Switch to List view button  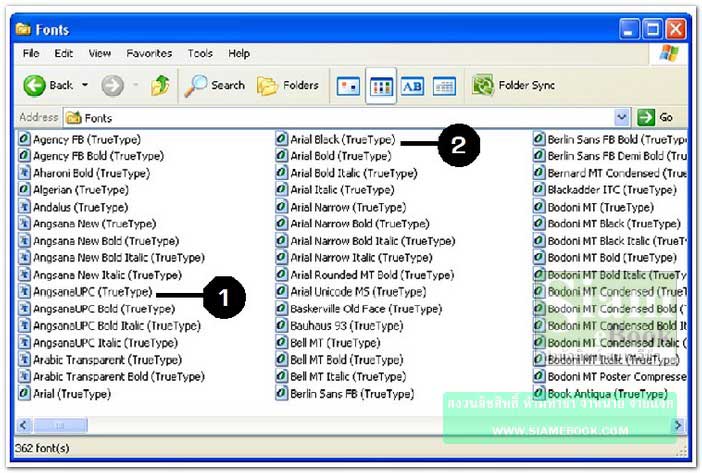(x=381, y=86)
